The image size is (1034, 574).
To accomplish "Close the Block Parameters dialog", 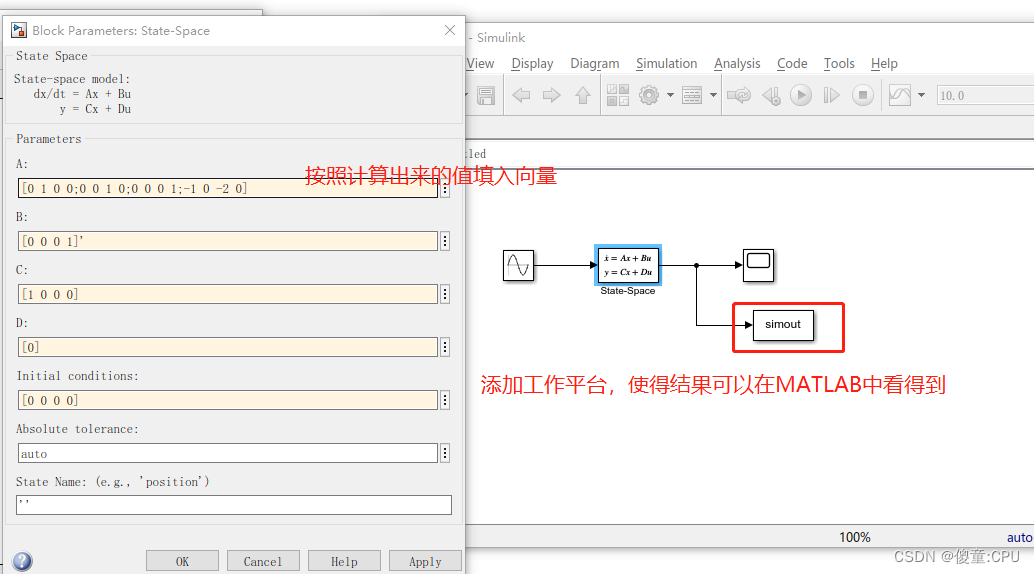I will tap(450, 30).
